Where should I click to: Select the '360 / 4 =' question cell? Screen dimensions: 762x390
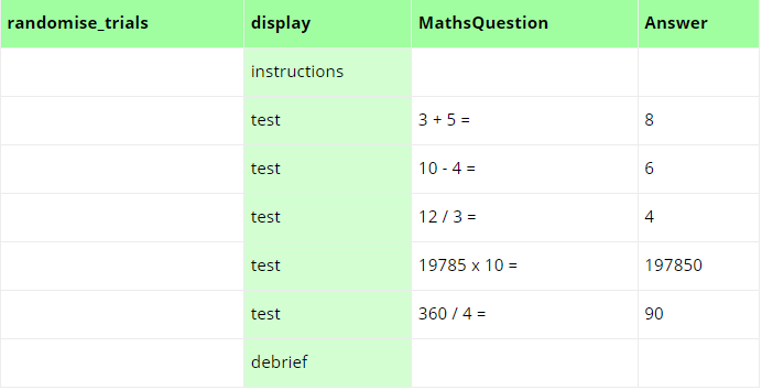(x=524, y=315)
